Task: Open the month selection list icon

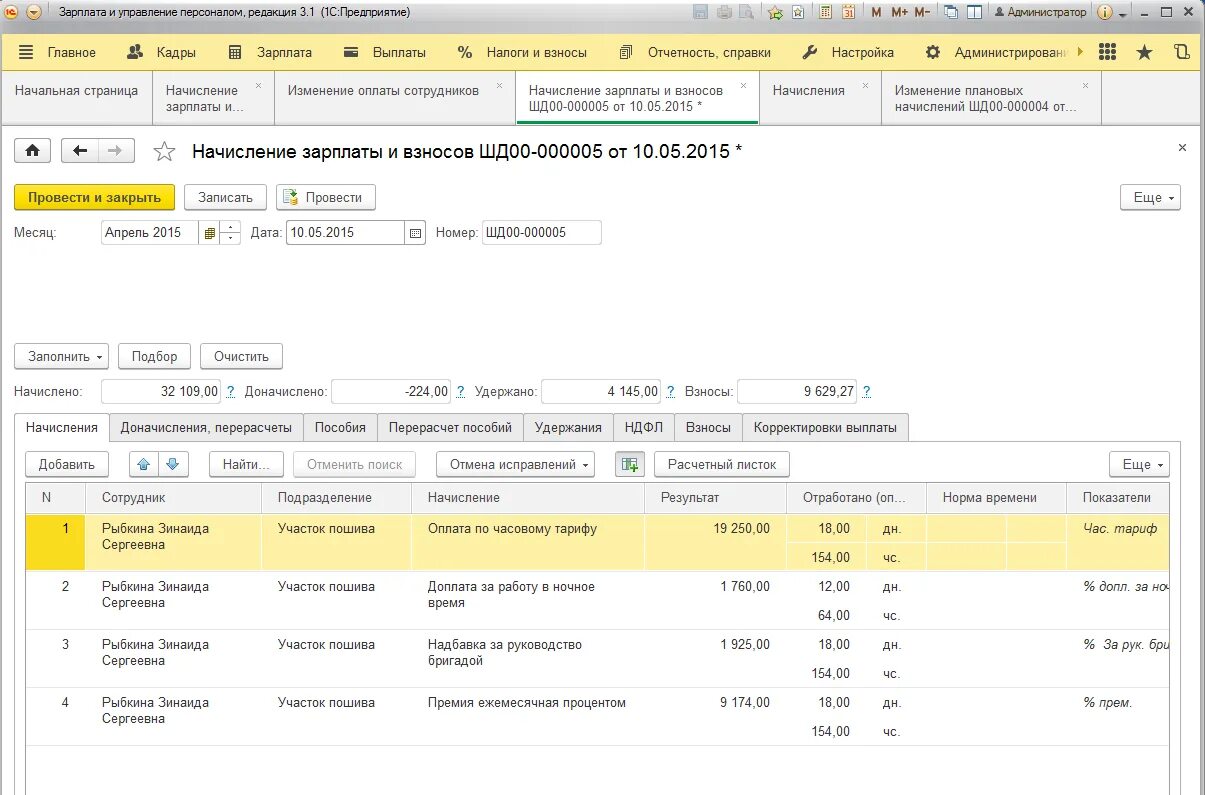Action: click(x=210, y=233)
